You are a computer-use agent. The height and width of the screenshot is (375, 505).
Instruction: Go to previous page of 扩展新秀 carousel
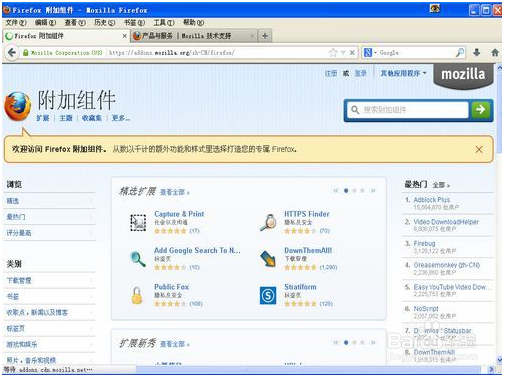pos(336,342)
